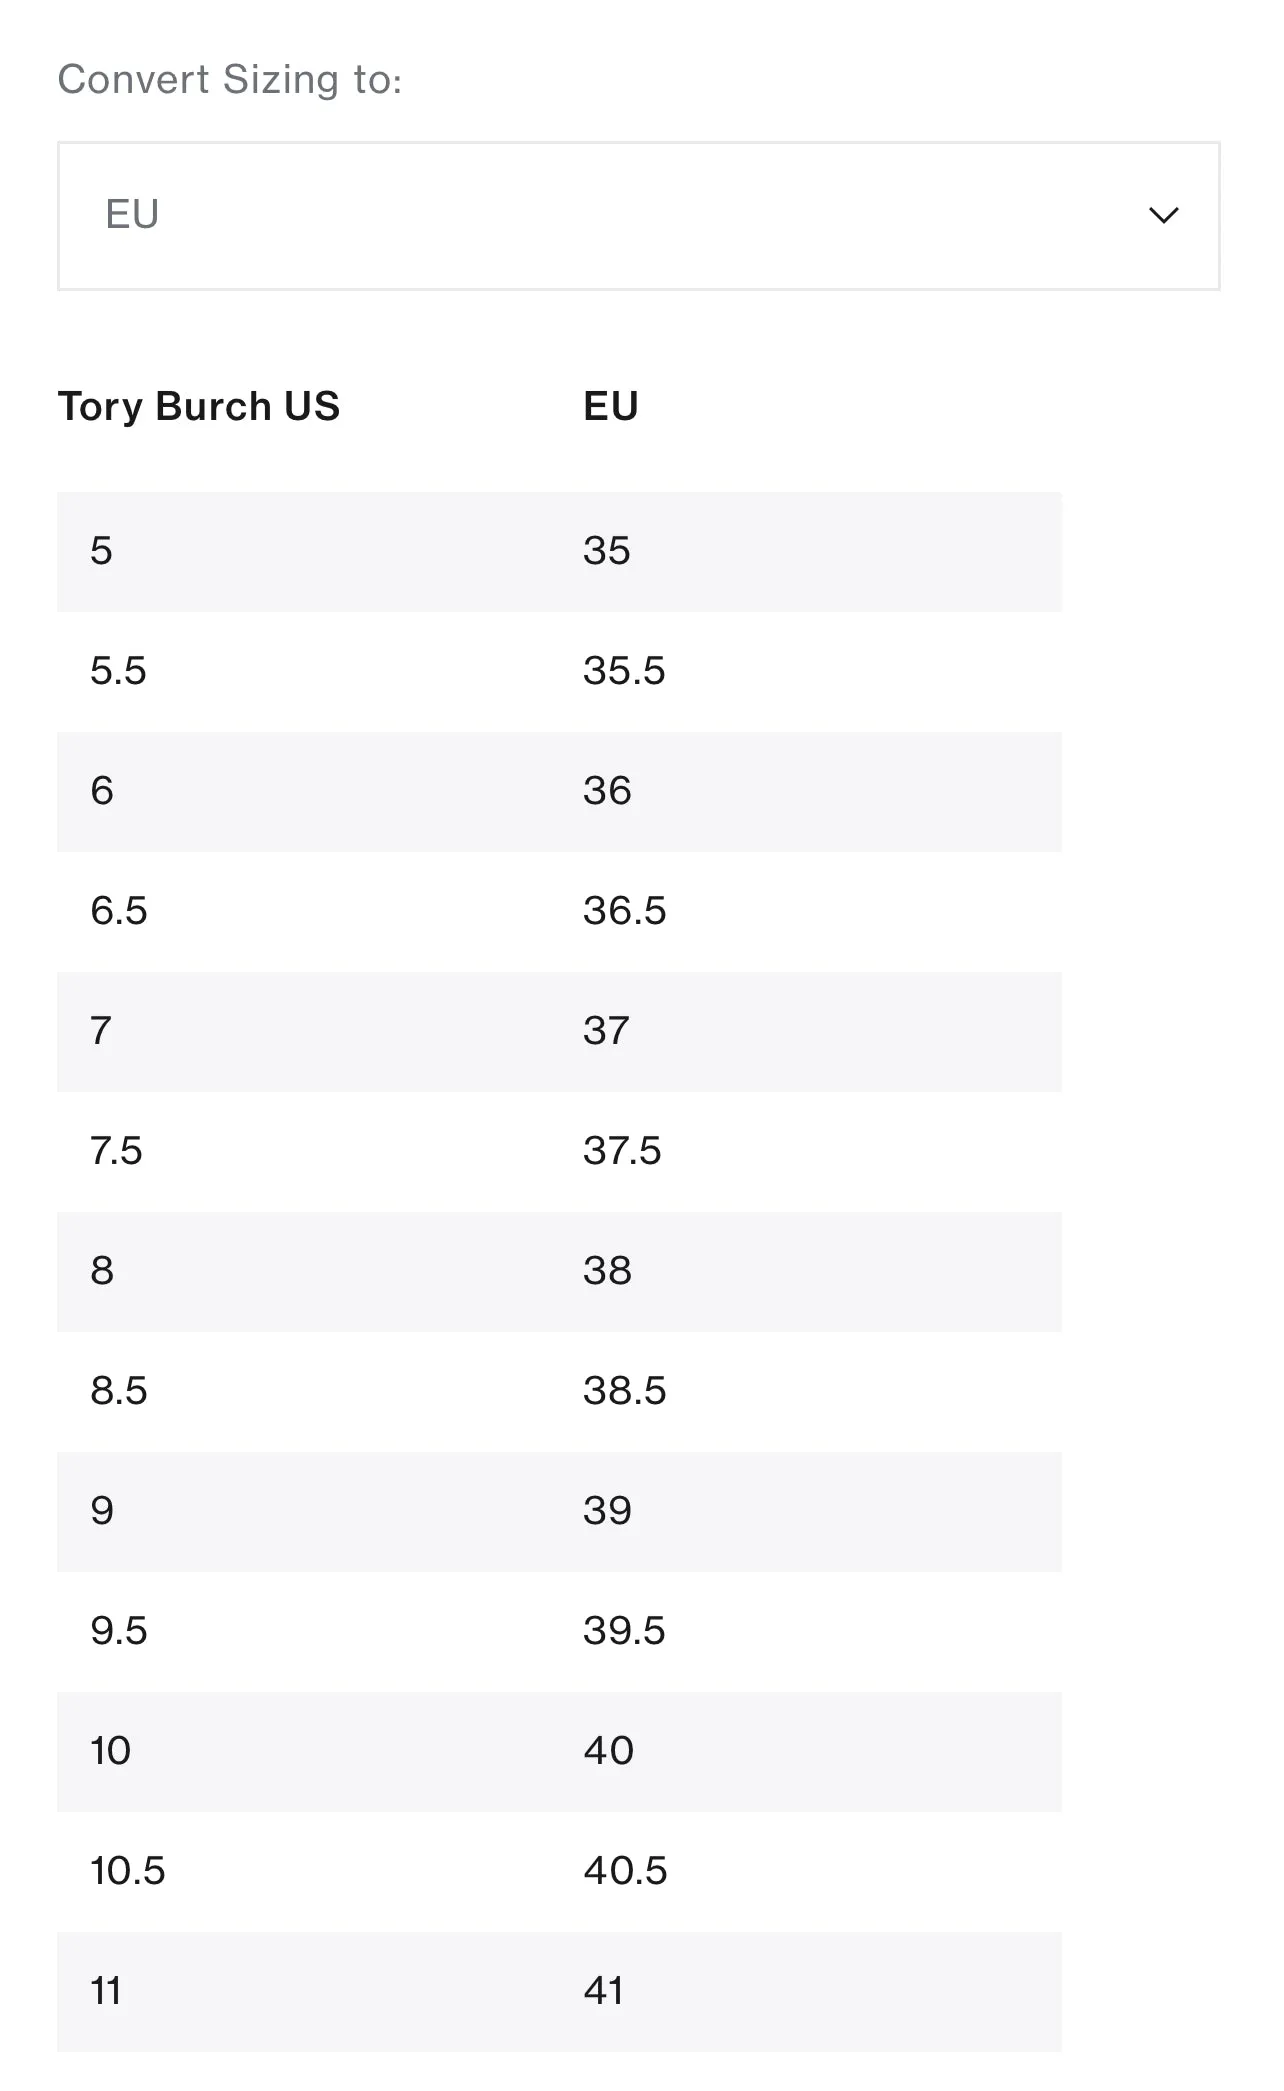The height and width of the screenshot is (2091, 1284).
Task: Select US size 5 row
Action: tap(559, 551)
